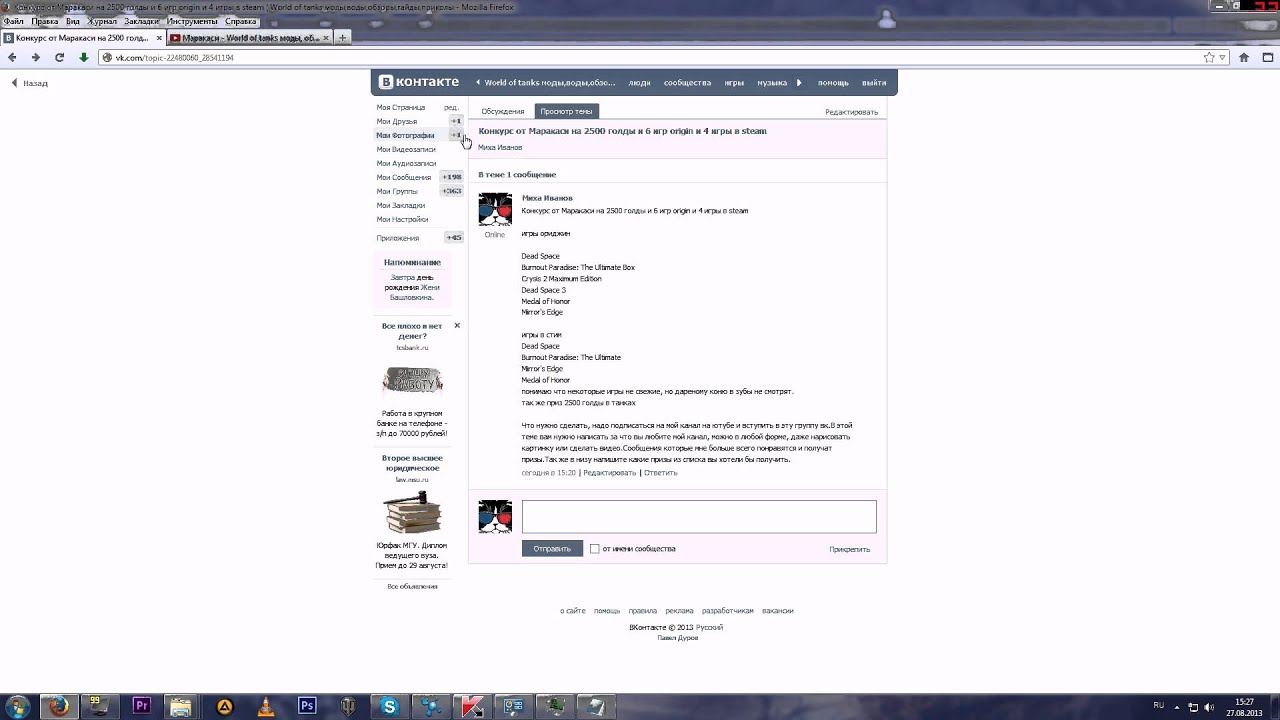
Task: Click the Отправить button
Action: (x=552, y=549)
